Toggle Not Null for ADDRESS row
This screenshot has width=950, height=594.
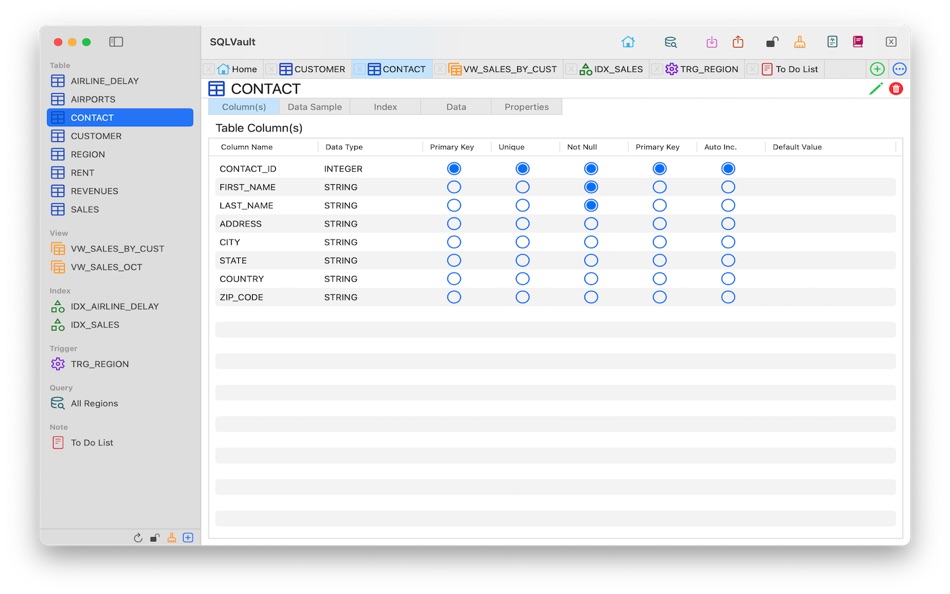[591, 224]
